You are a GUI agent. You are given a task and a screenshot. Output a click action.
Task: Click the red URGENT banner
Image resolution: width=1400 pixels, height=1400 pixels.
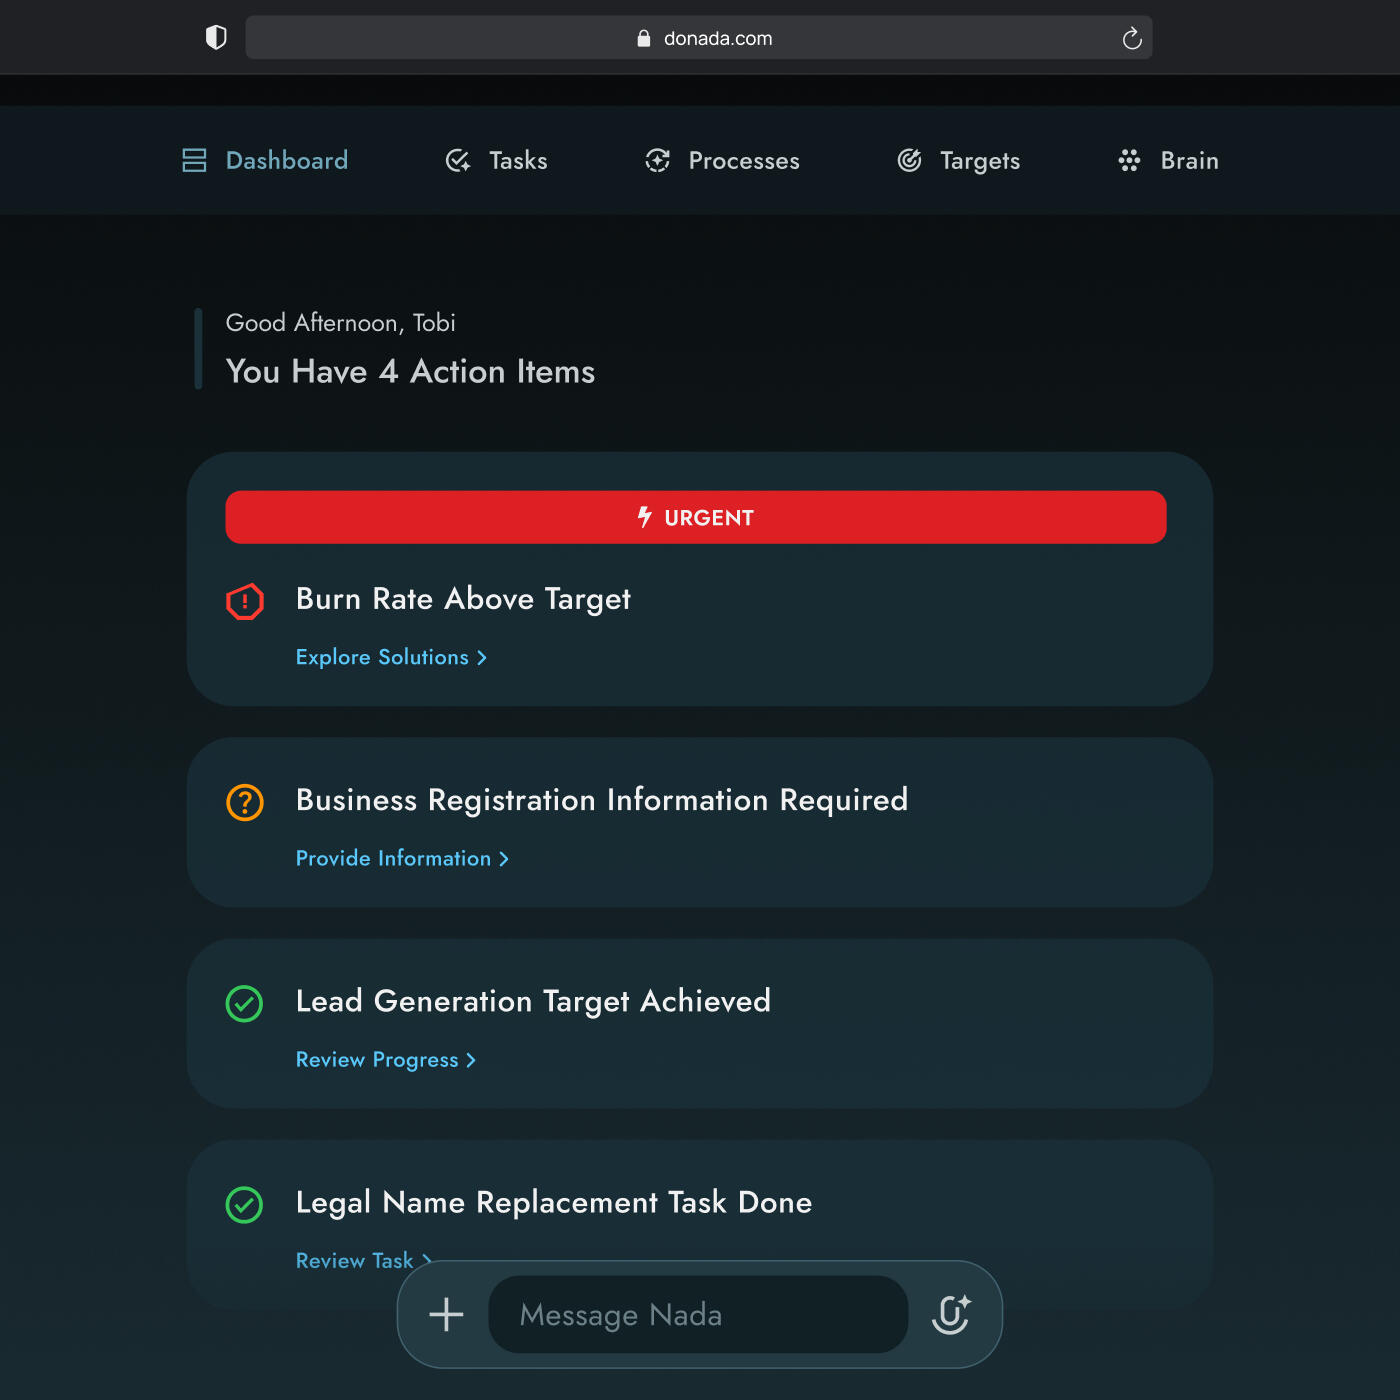pos(696,517)
